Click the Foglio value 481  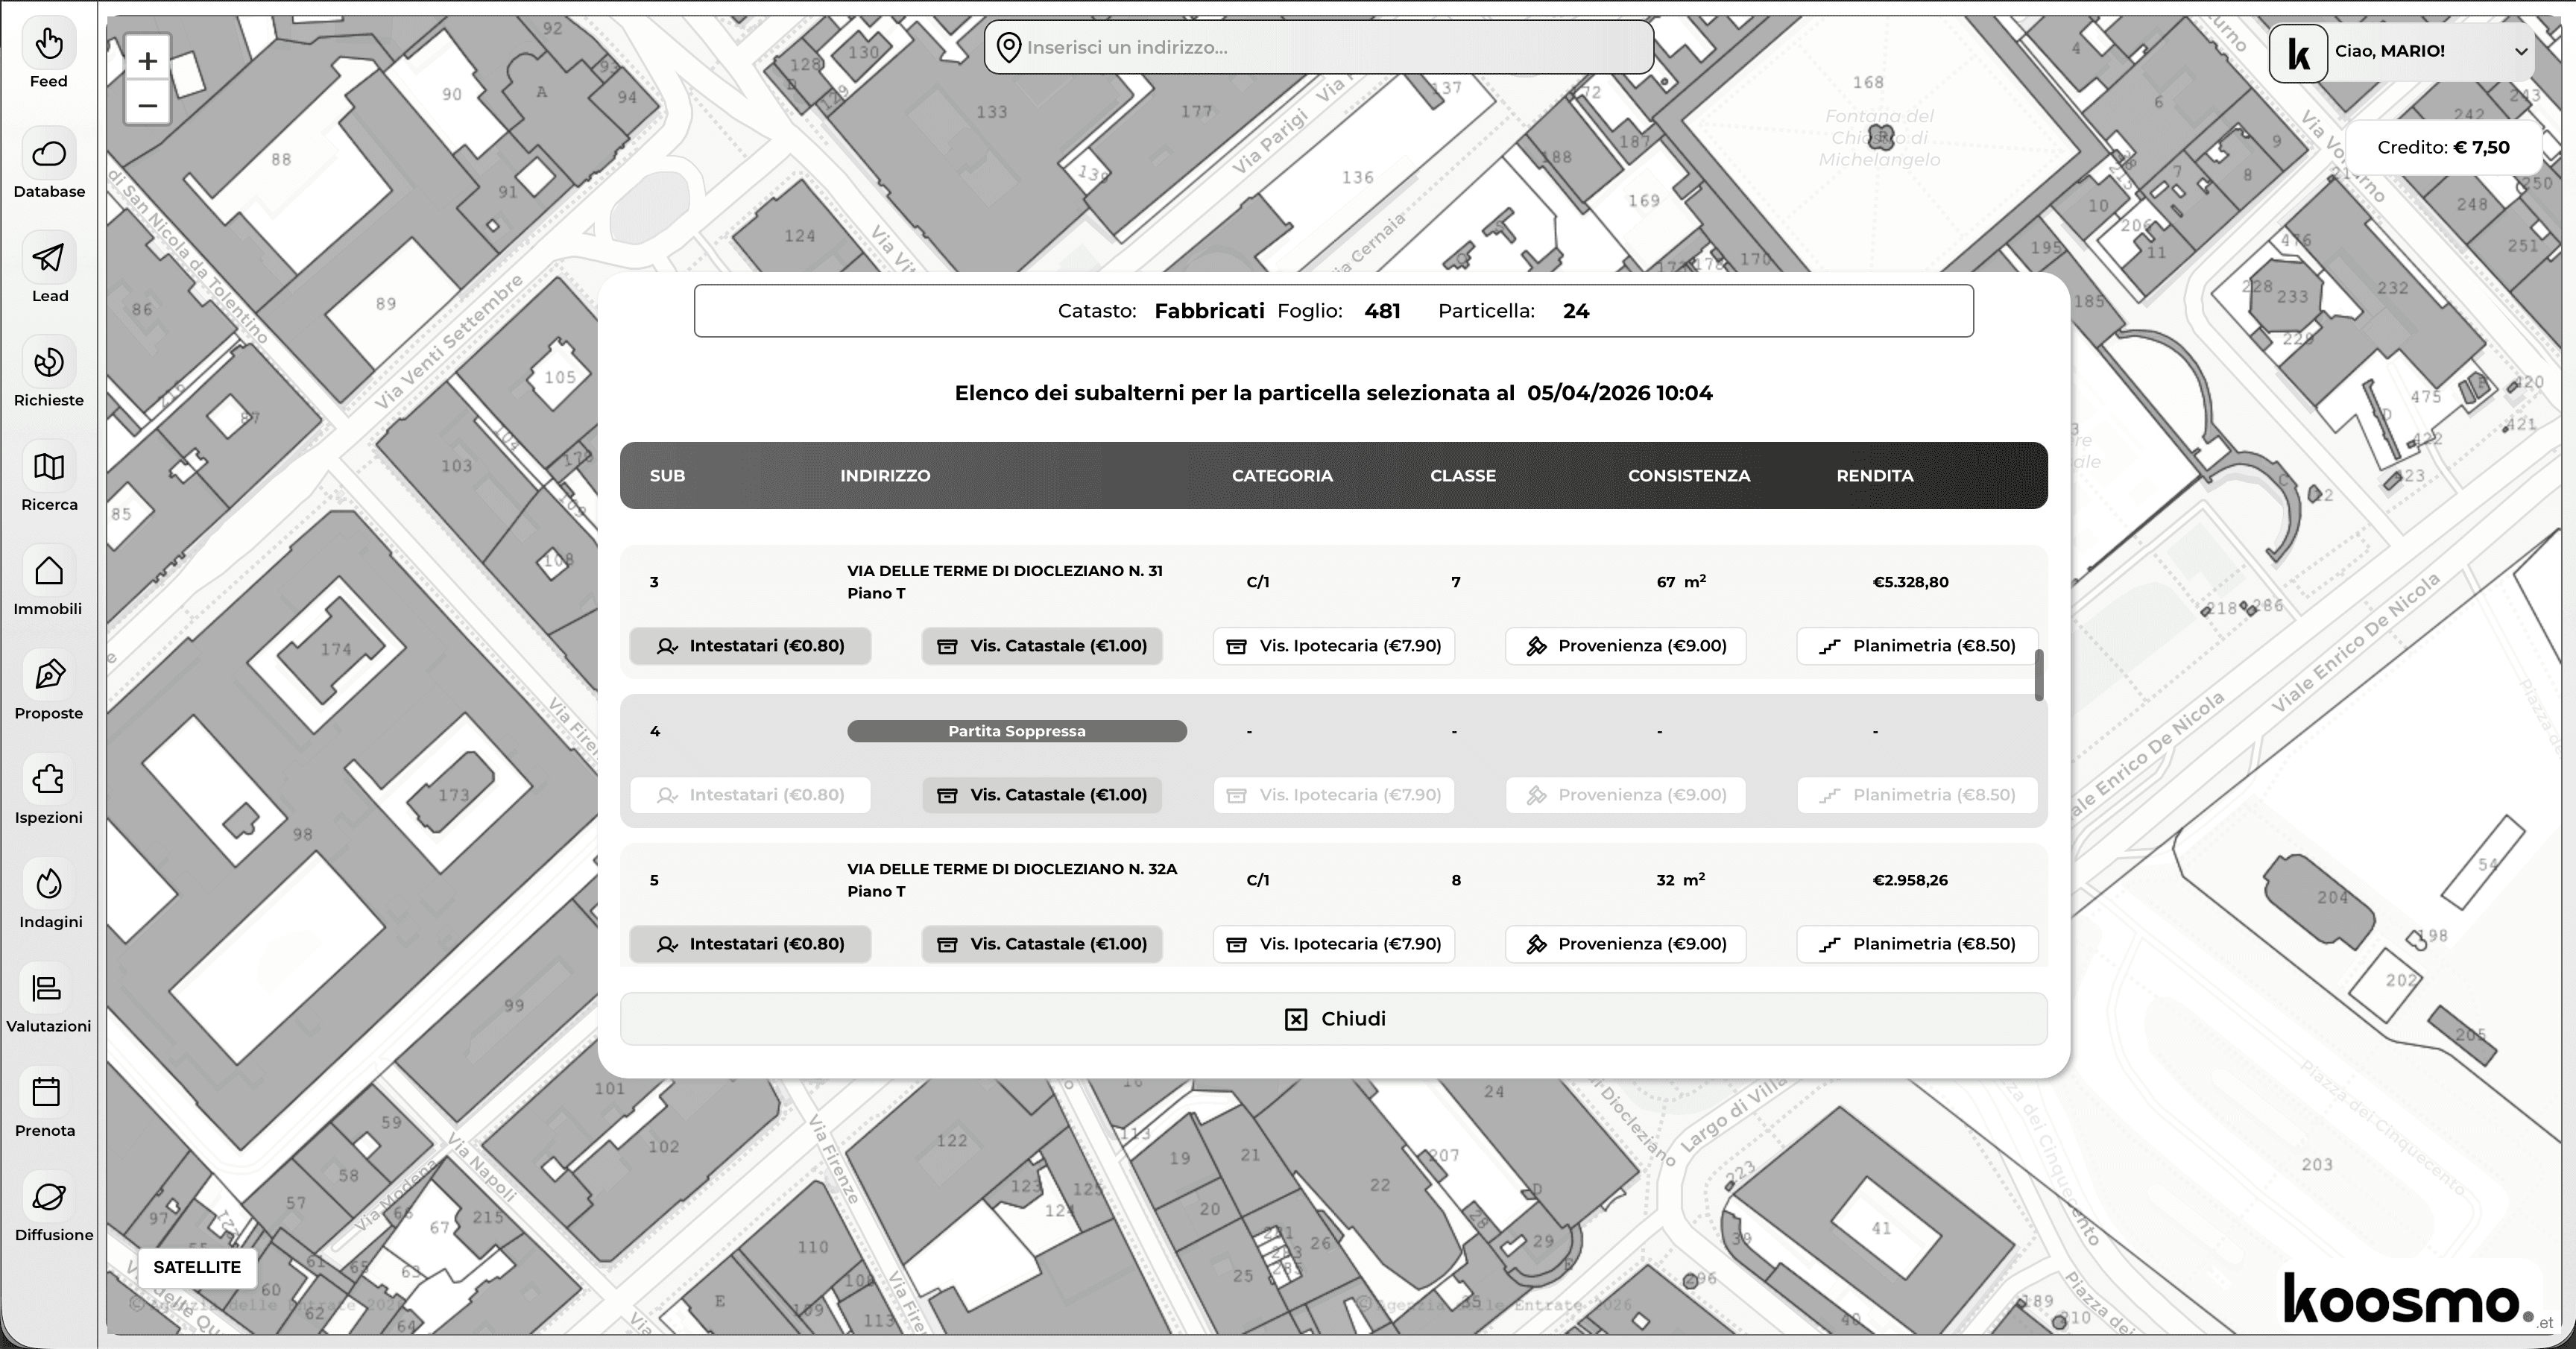1382,311
